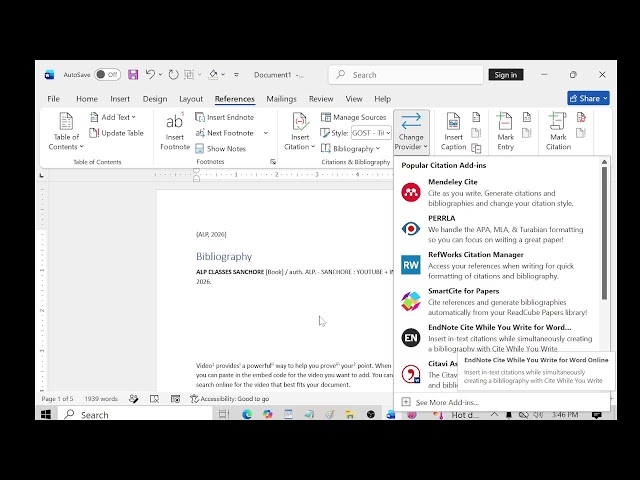Switch to the Mailings tab
Viewport: 640px width, 480px height.
pos(281,99)
